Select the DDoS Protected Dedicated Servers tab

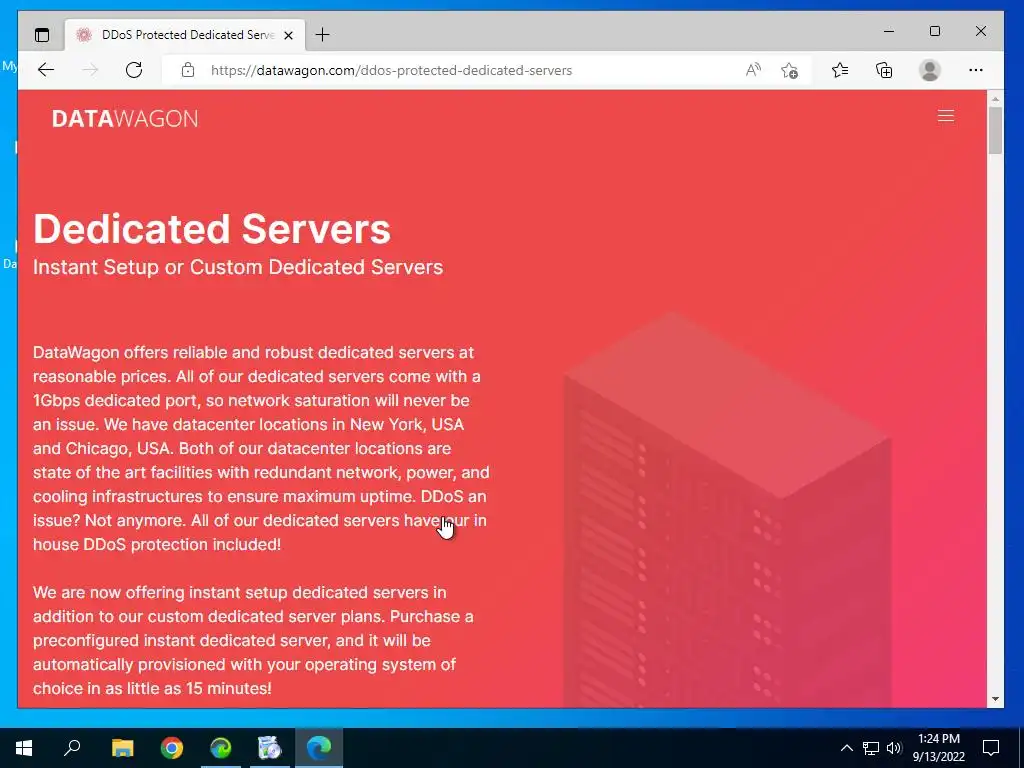(x=184, y=35)
